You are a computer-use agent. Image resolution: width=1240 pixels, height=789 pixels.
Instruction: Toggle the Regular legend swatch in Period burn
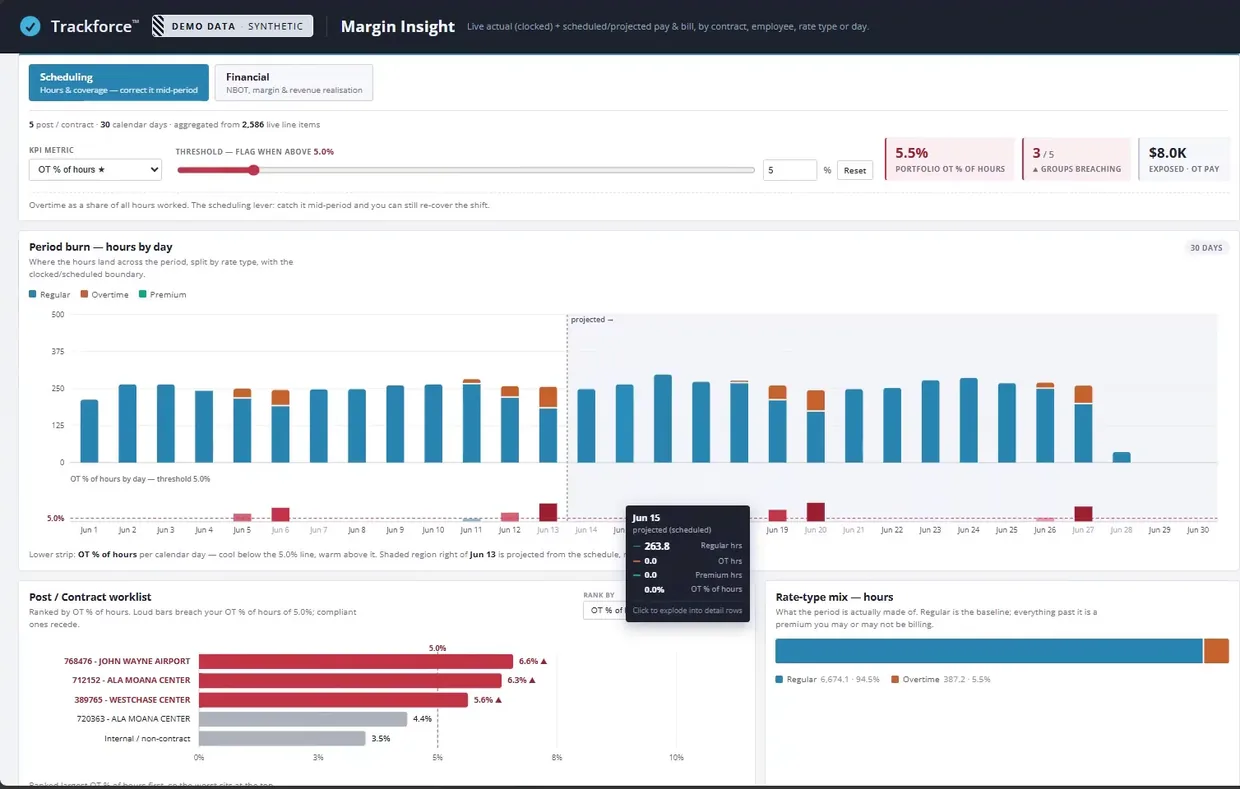(33, 295)
